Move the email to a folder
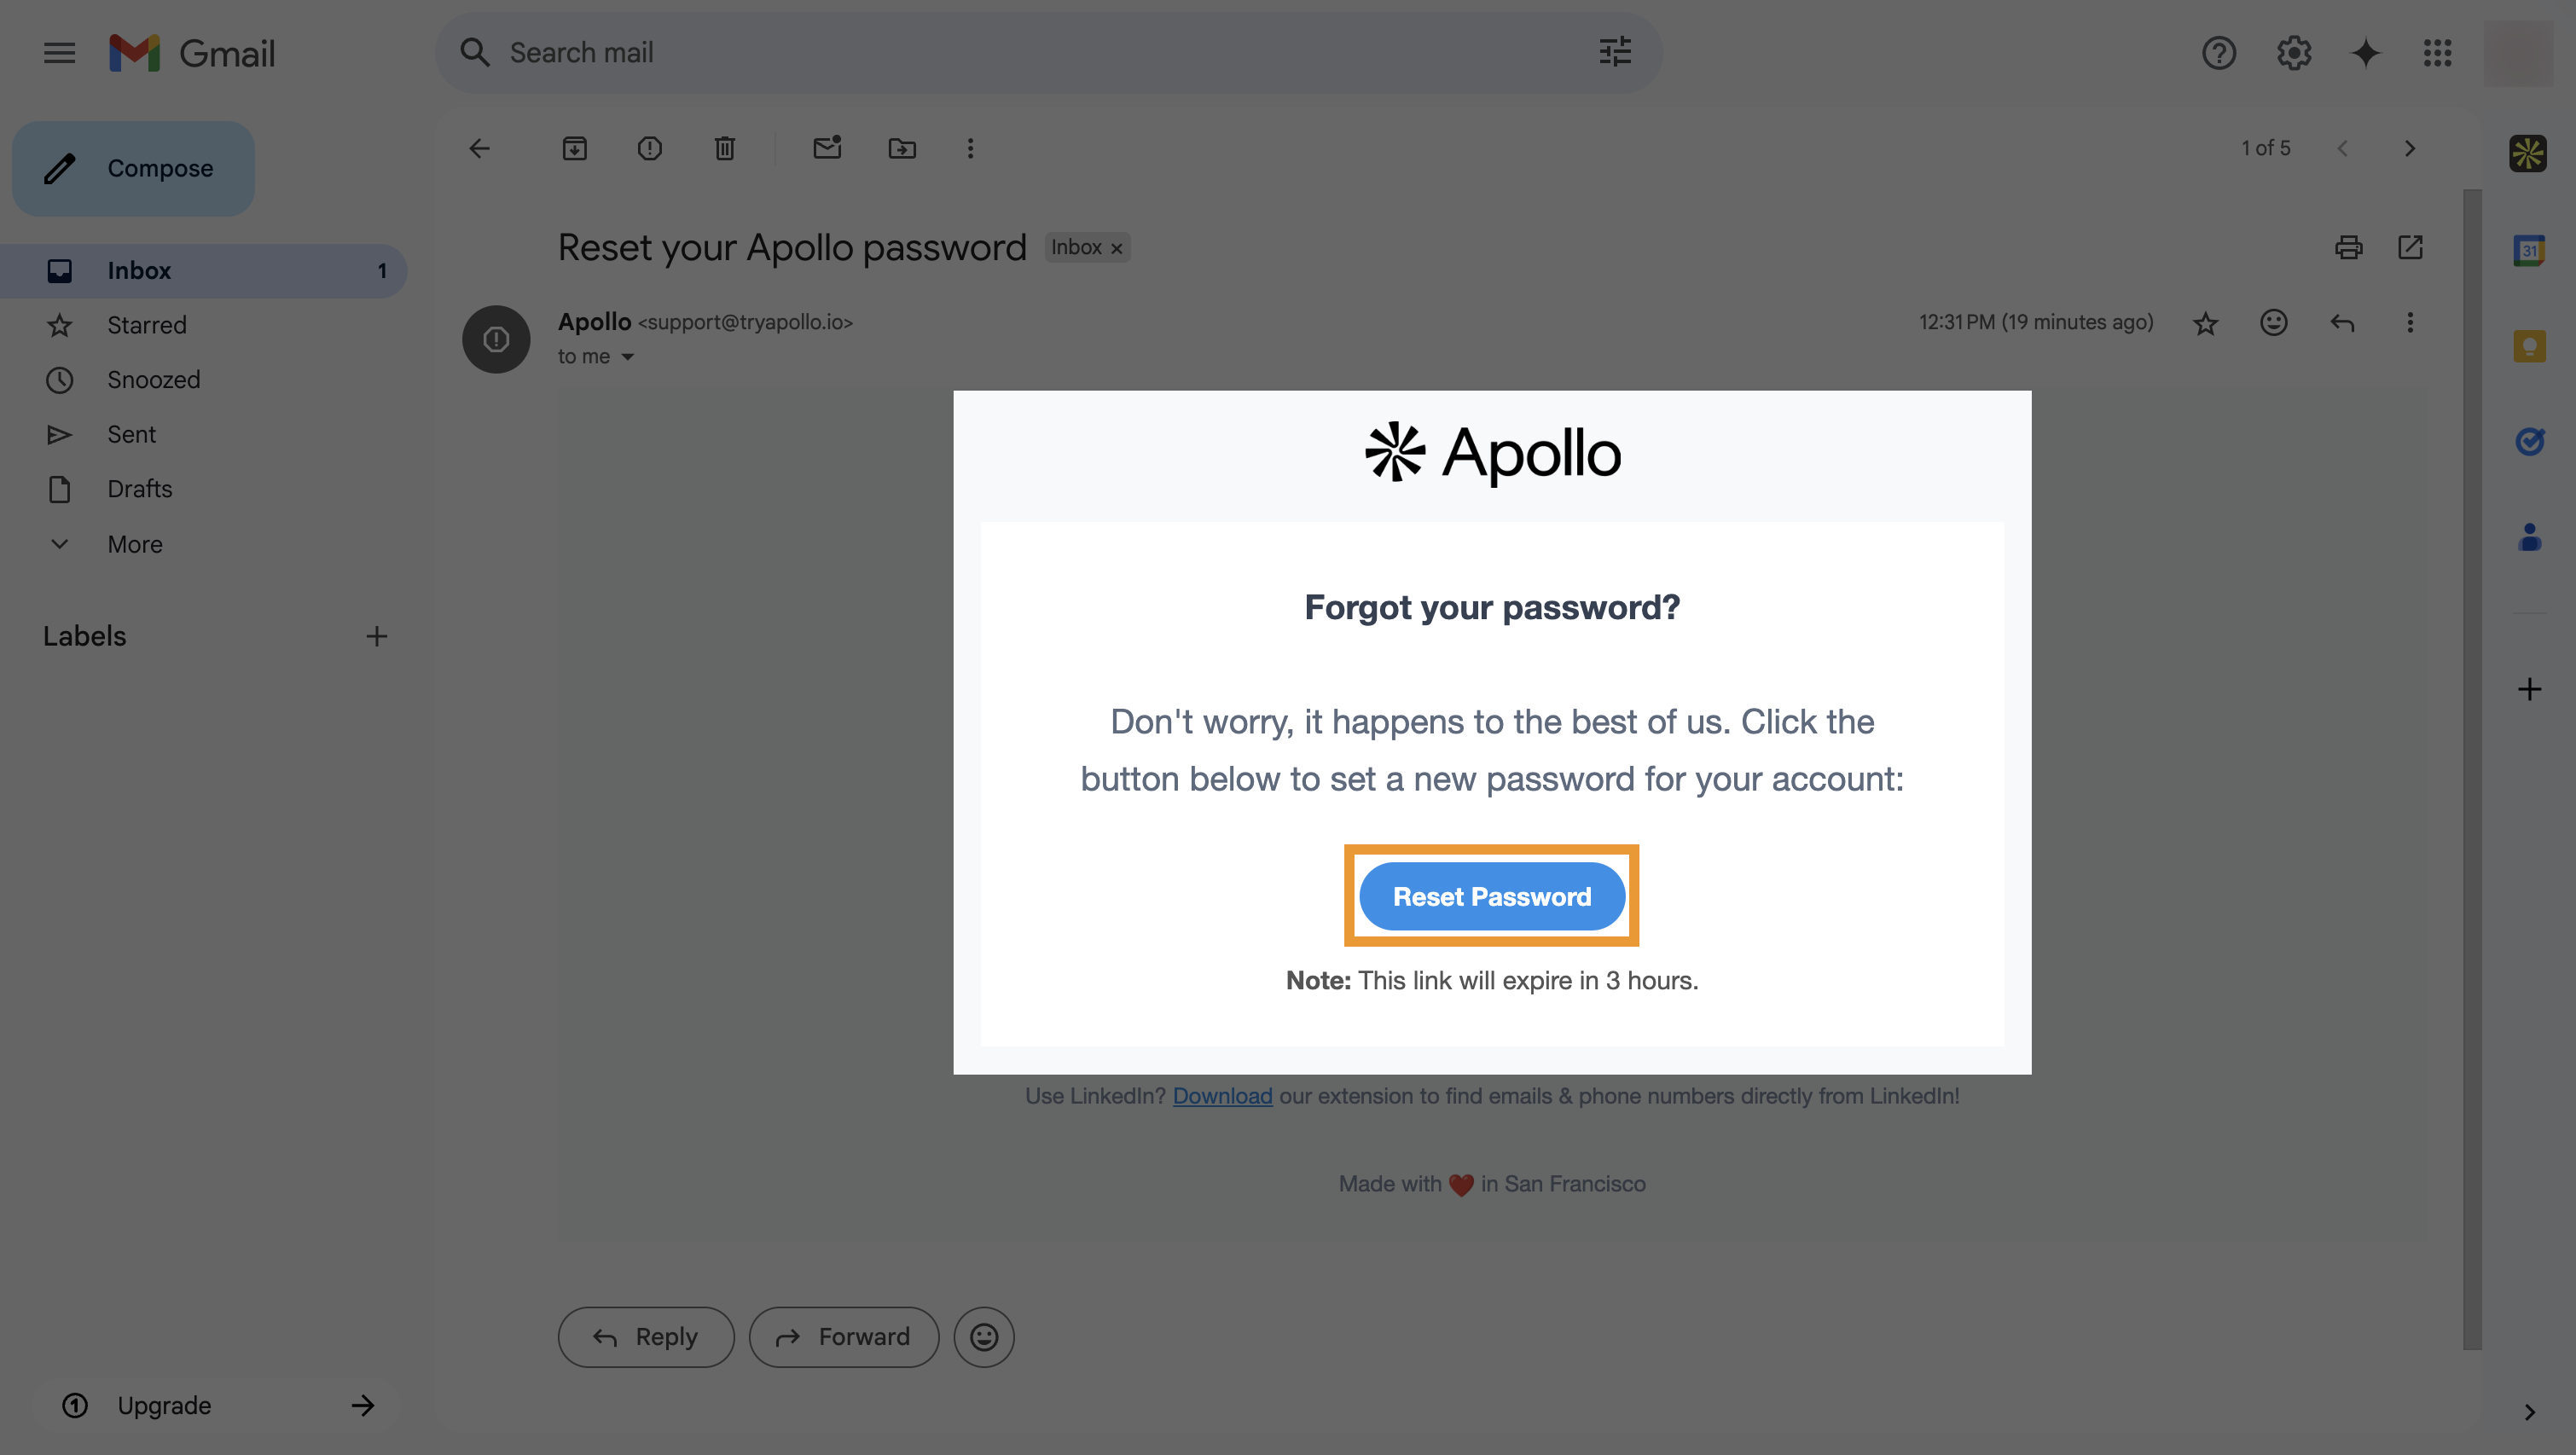 point(902,148)
